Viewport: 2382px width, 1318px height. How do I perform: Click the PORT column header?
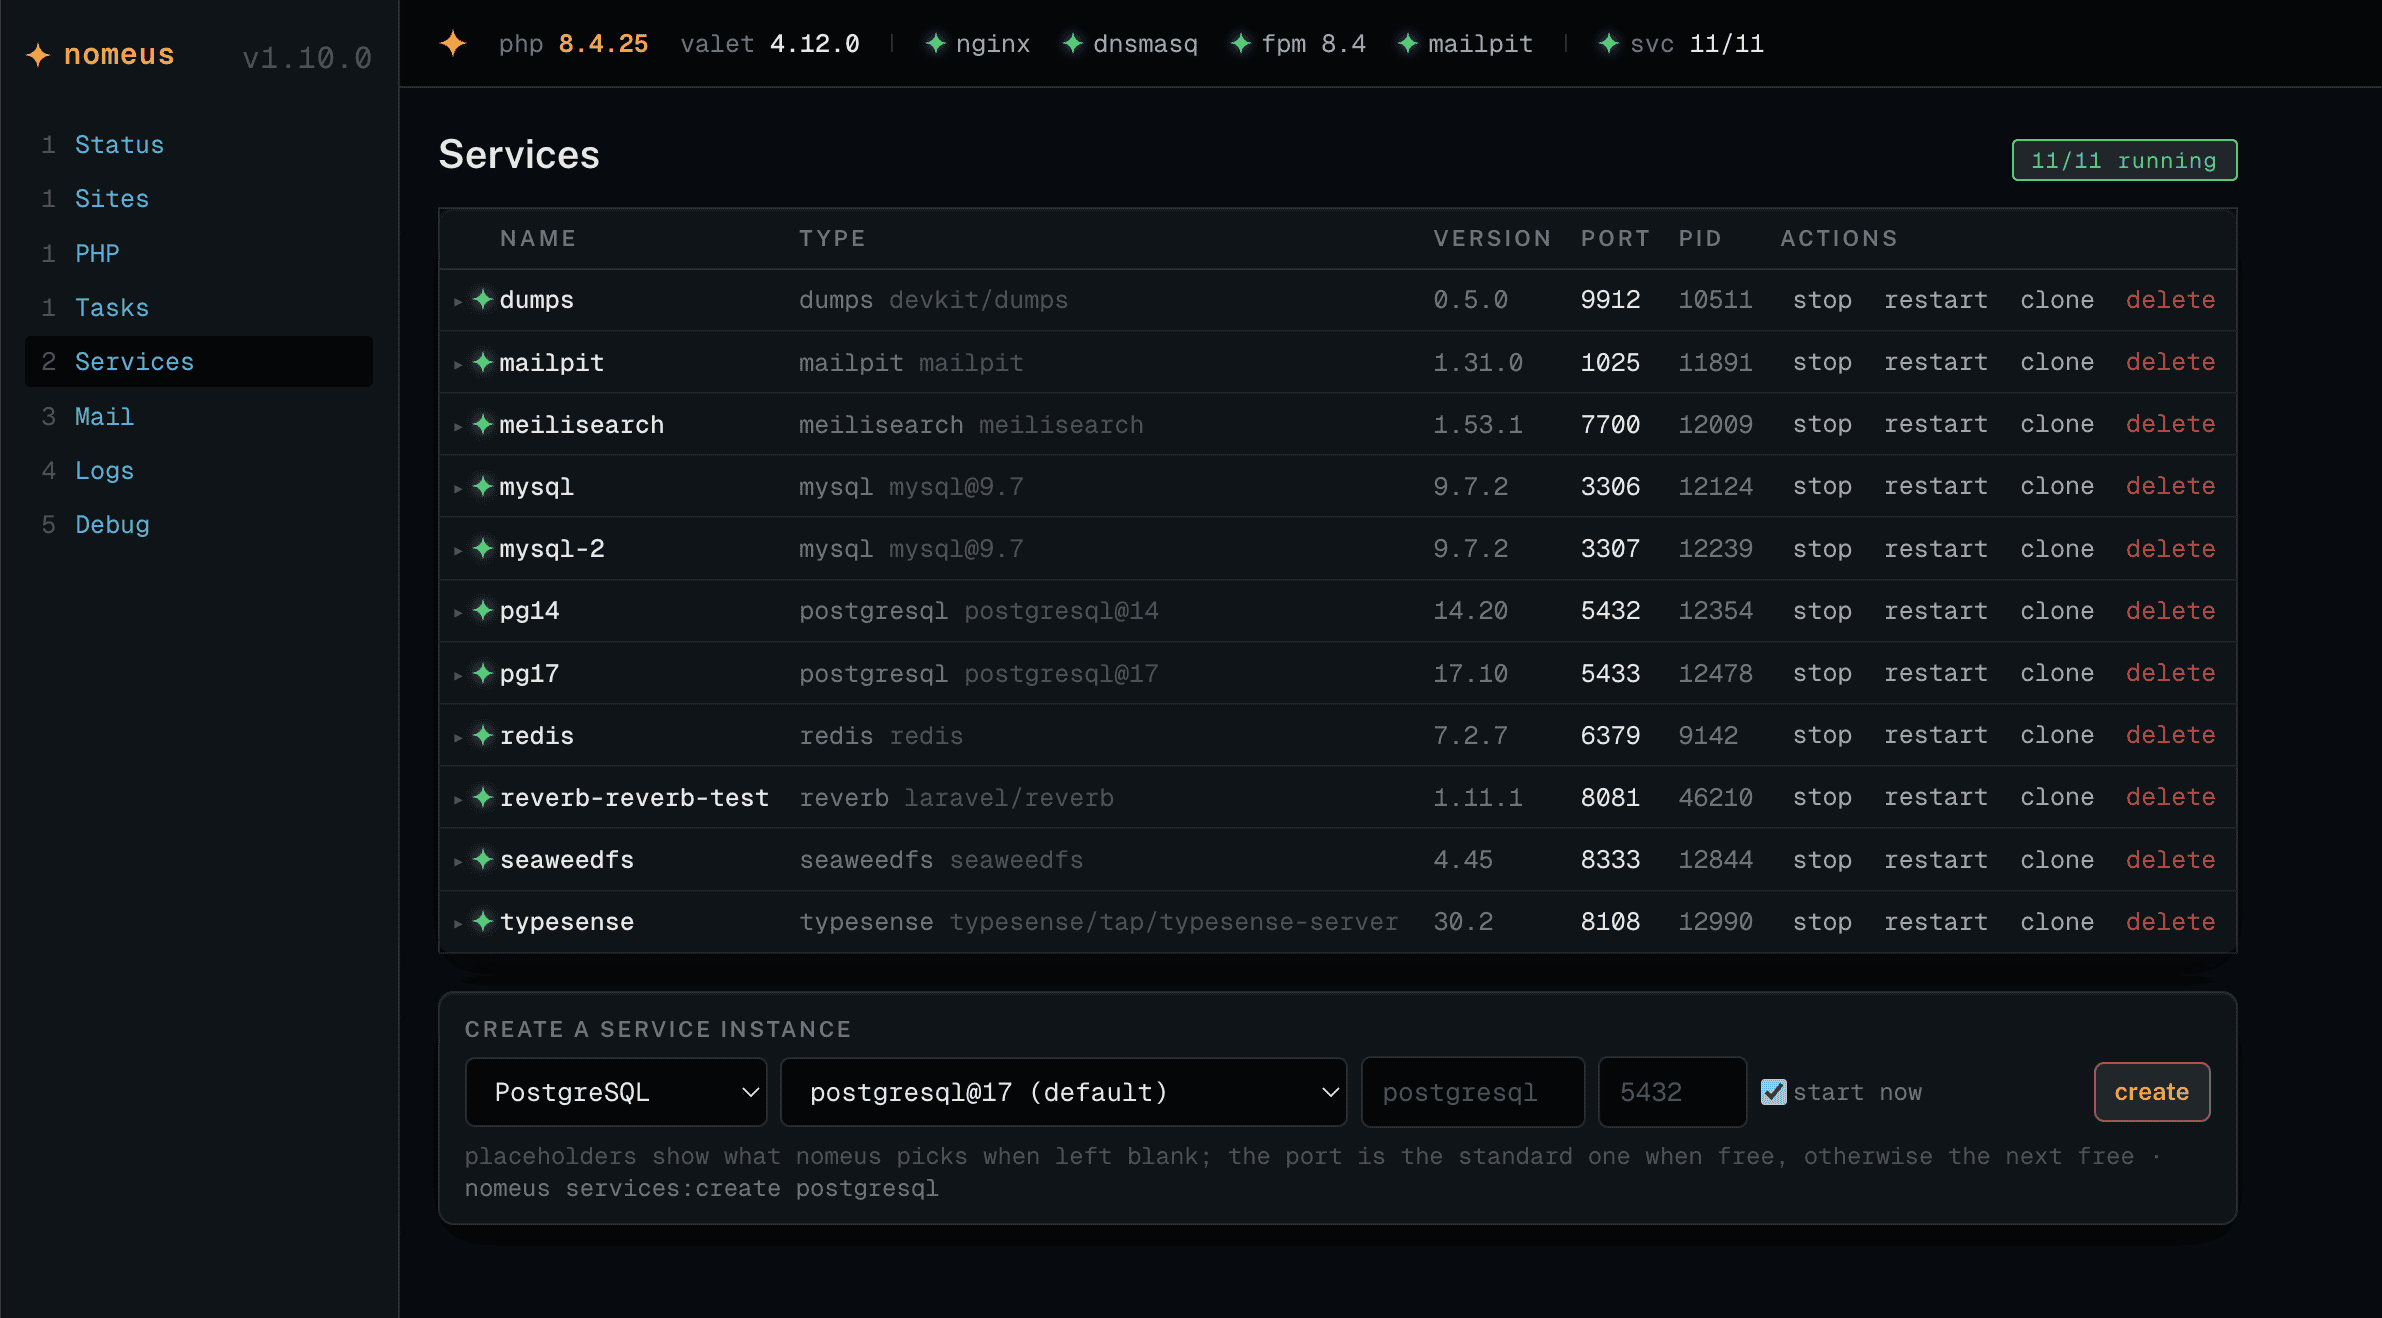pos(1615,238)
